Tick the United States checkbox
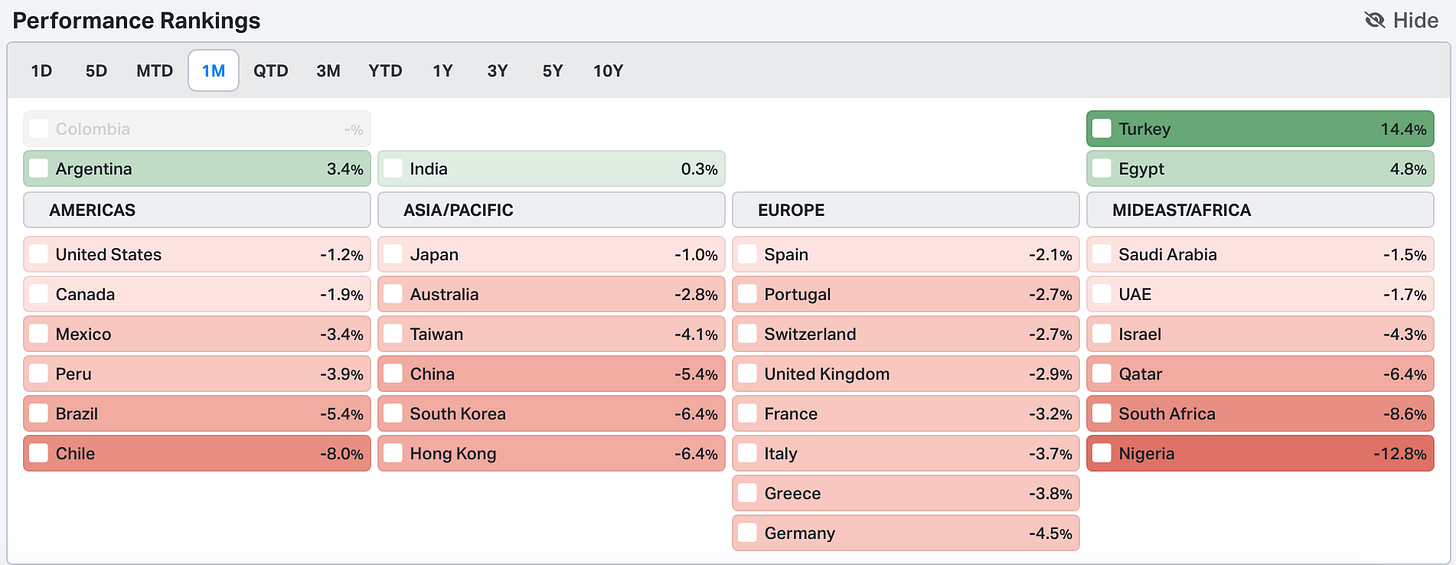Image resolution: width=1456 pixels, height=565 pixels. point(39,255)
